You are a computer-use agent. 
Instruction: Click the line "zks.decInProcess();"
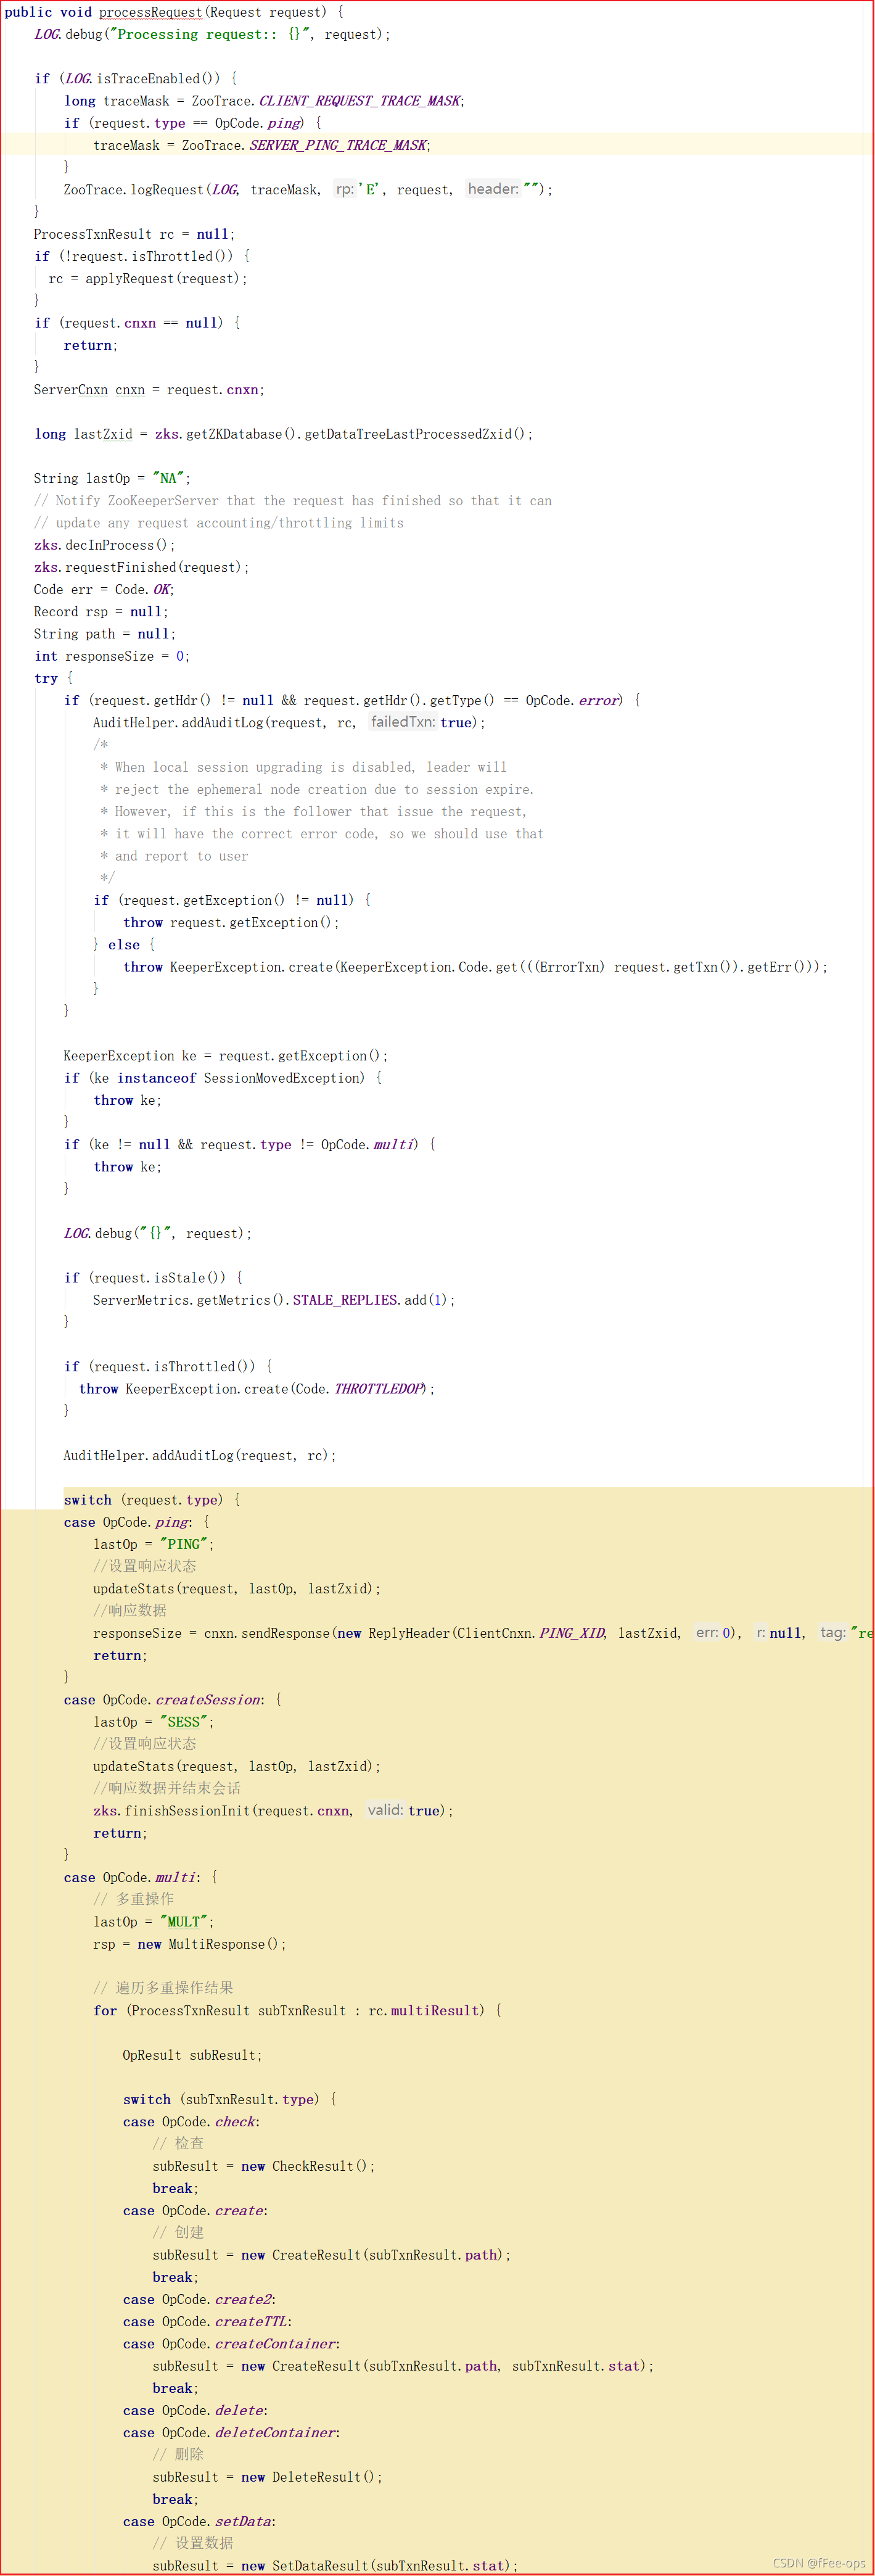(x=104, y=545)
